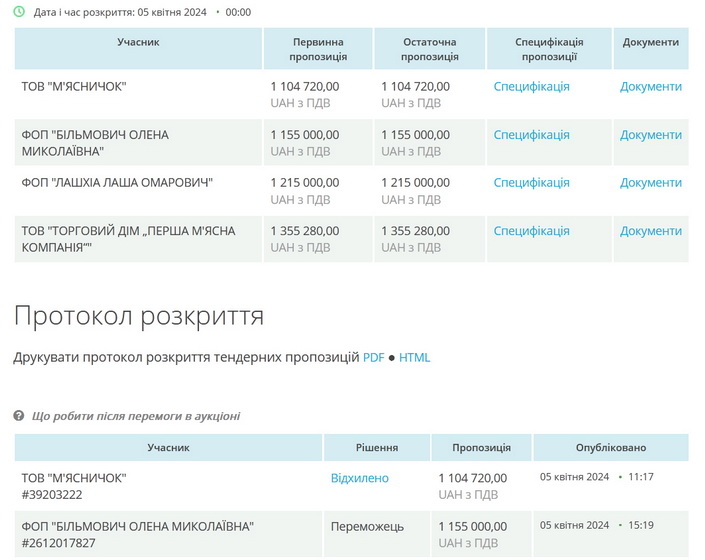Open the disclosure protocol in HTML
Image resolution: width=705 pixels, height=560 pixels.
[414, 358]
